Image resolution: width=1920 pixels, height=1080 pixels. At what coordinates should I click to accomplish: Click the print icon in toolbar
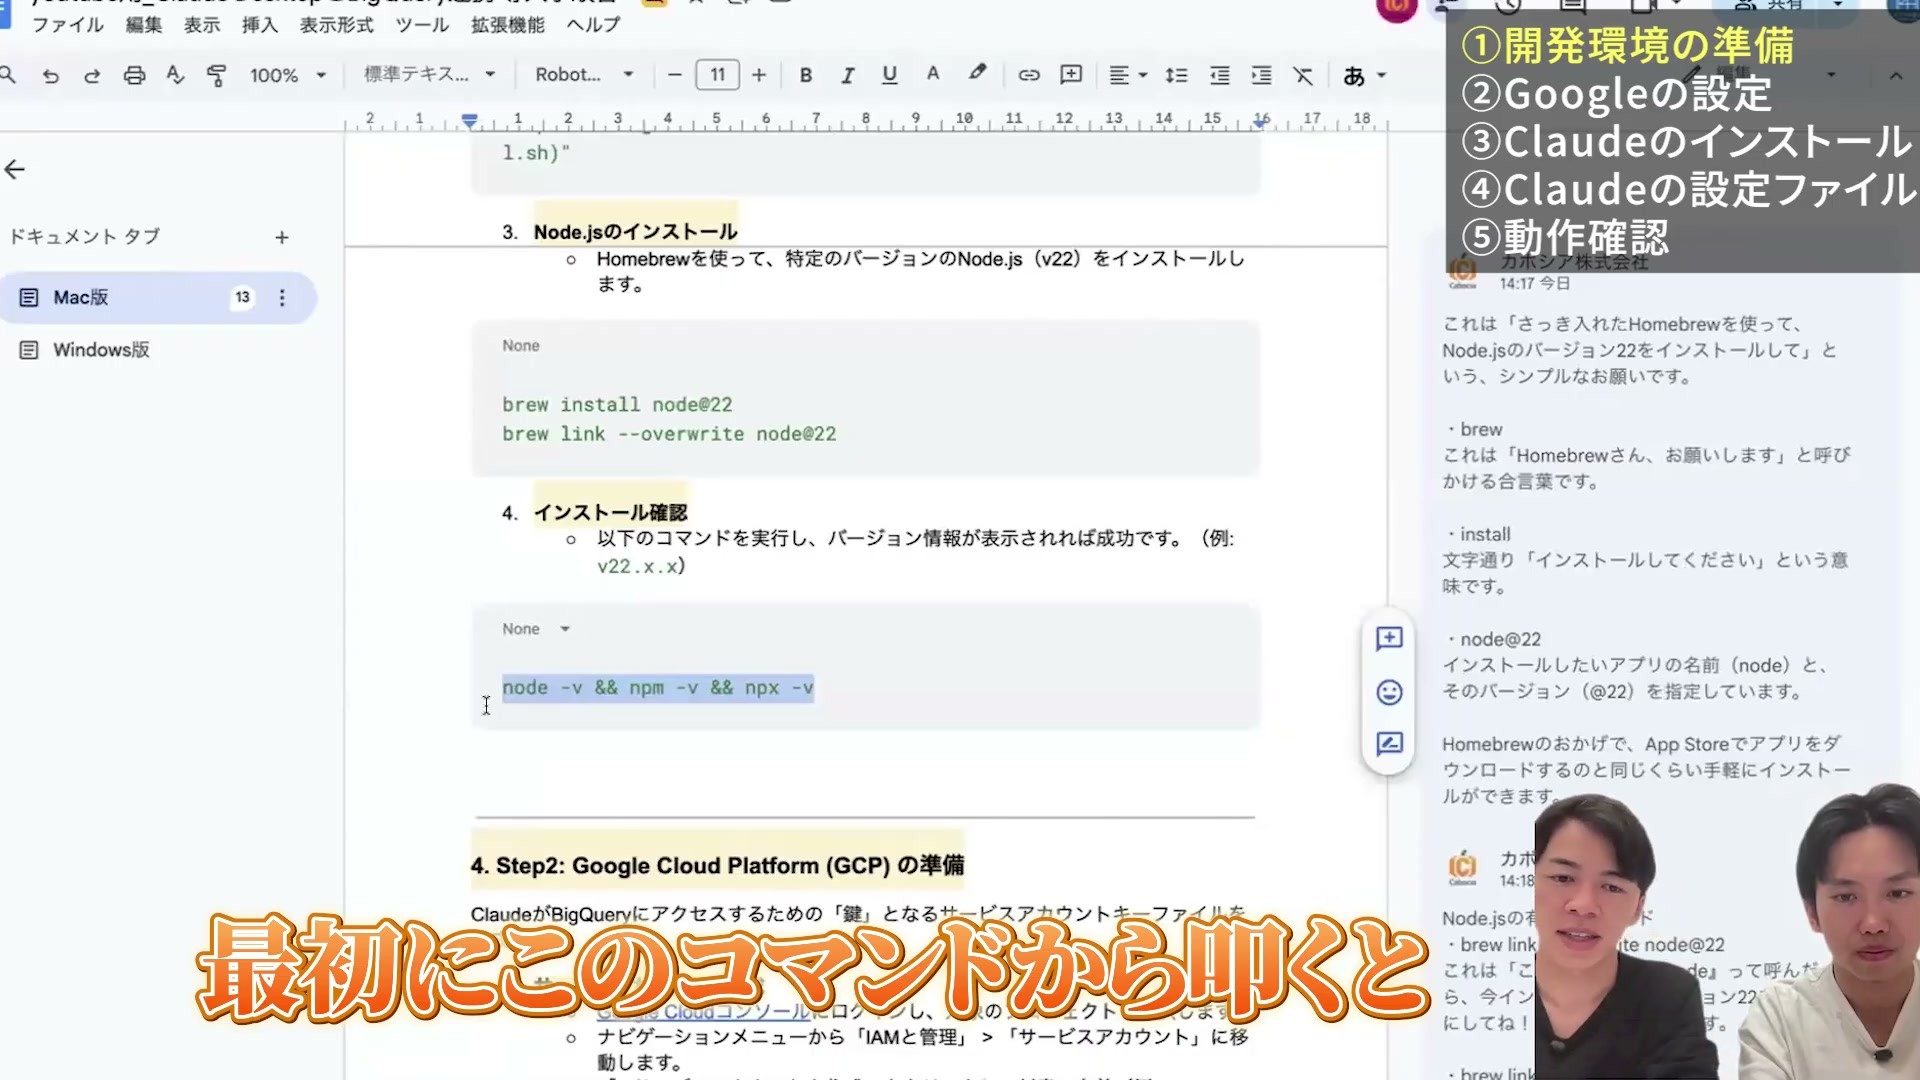click(x=134, y=76)
